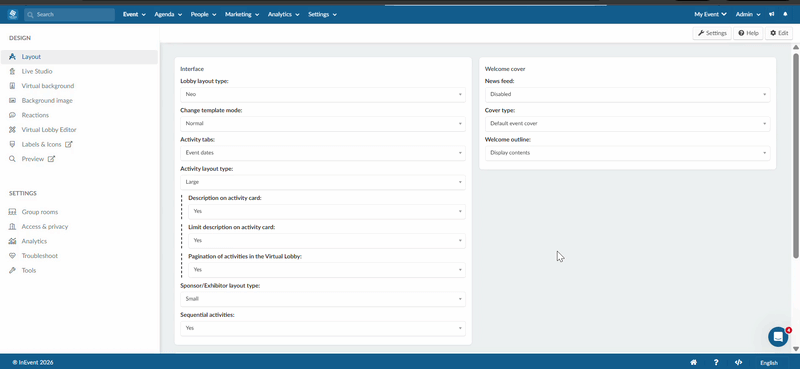Screen dimensions: 800x369
Task: Open the Activity tabs dropdown
Action: pyautogui.click(x=322, y=153)
